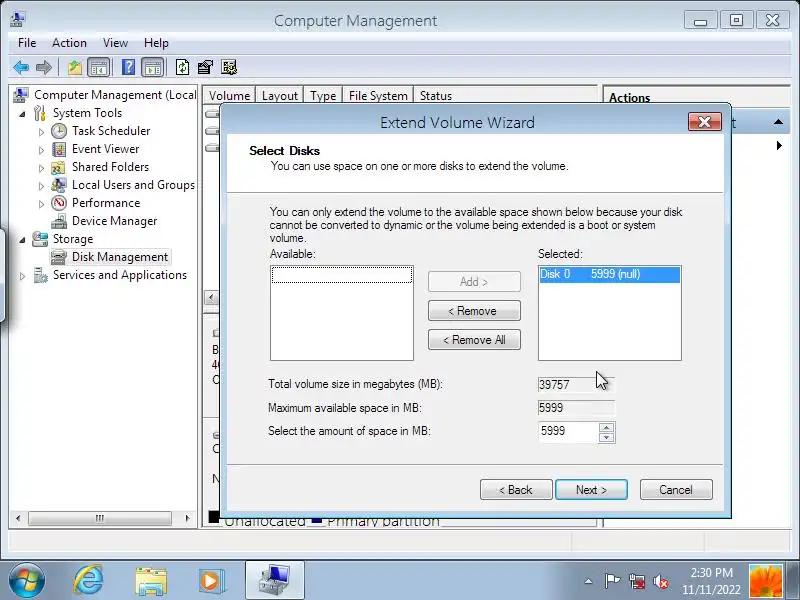Open the View menu
This screenshot has width=800, height=600.
pos(115,43)
